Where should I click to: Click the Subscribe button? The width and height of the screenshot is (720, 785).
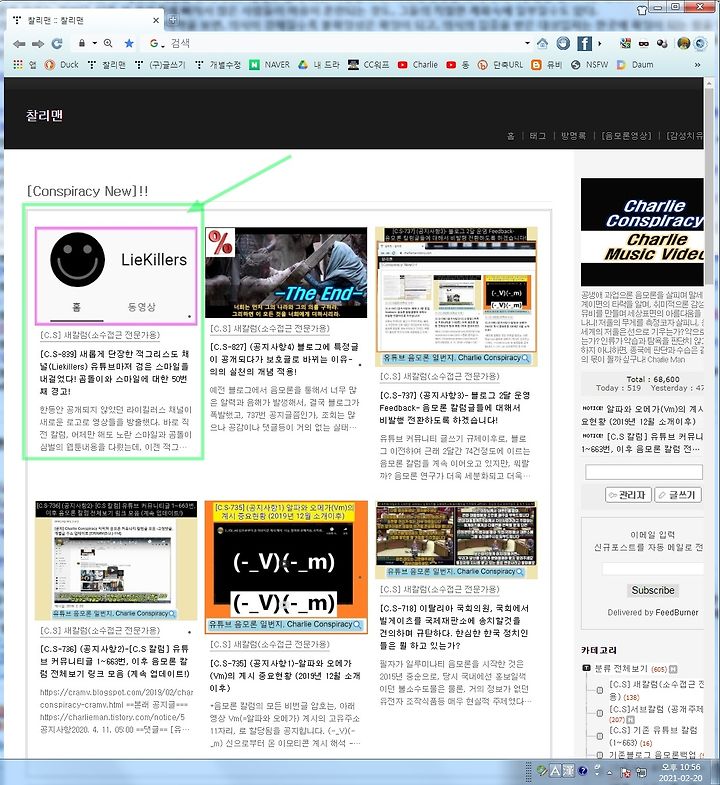click(653, 590)
